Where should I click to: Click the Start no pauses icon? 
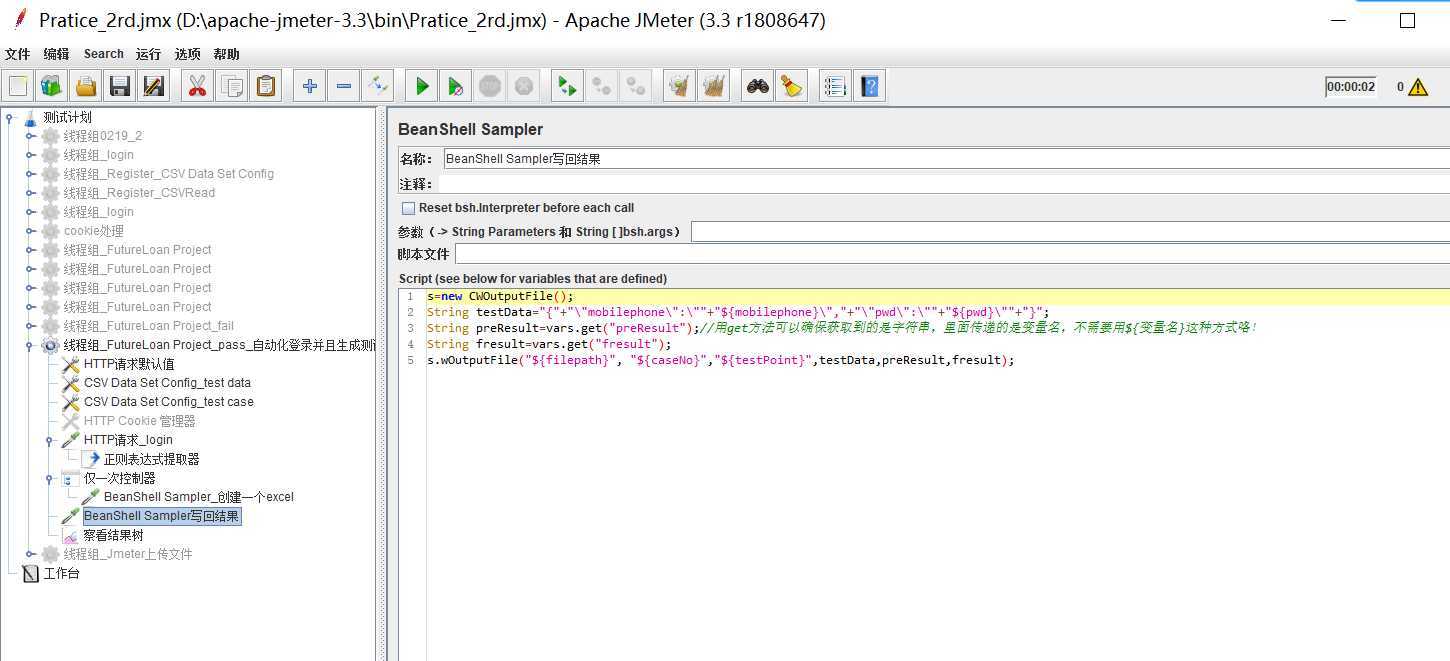click(455, 87)
